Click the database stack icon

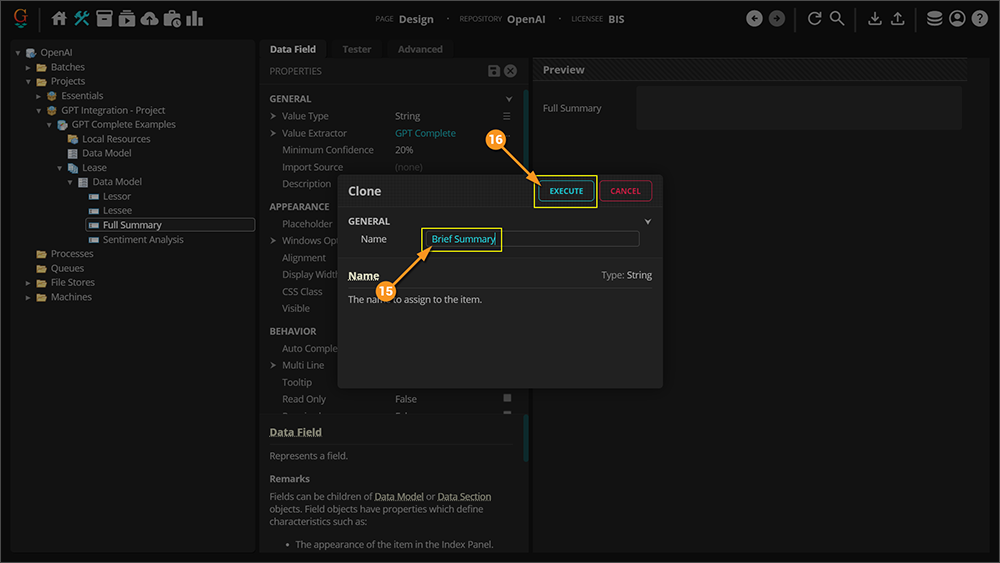934,18
